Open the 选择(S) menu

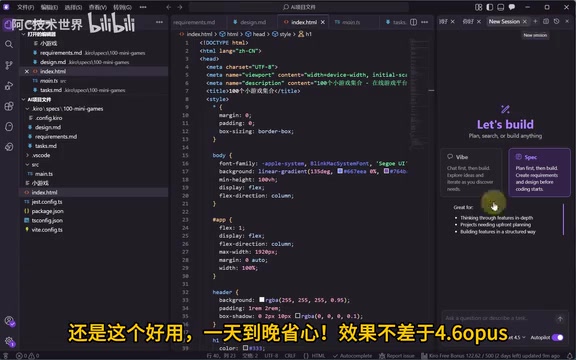click(73, 7)
